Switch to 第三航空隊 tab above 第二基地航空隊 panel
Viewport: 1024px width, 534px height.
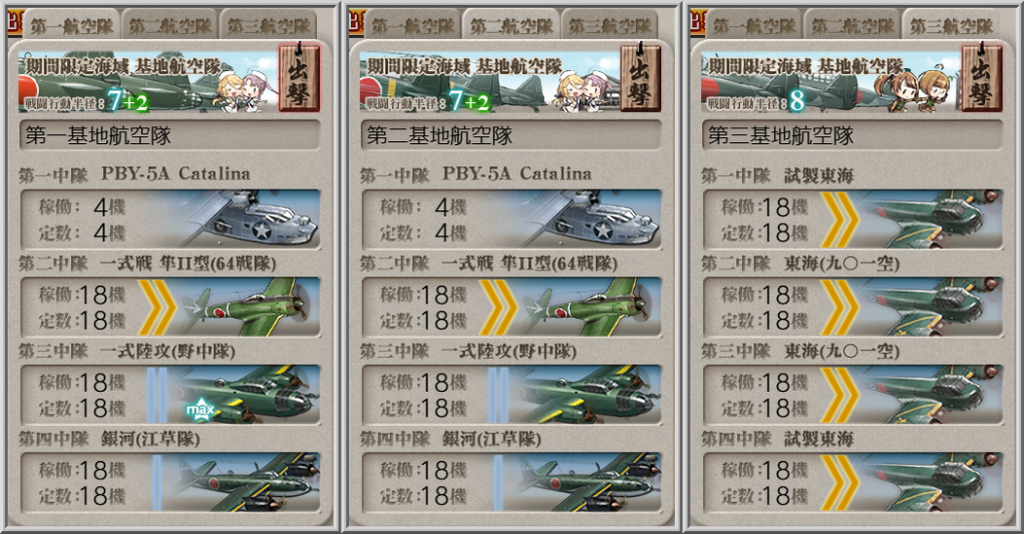tap(610, 25)
